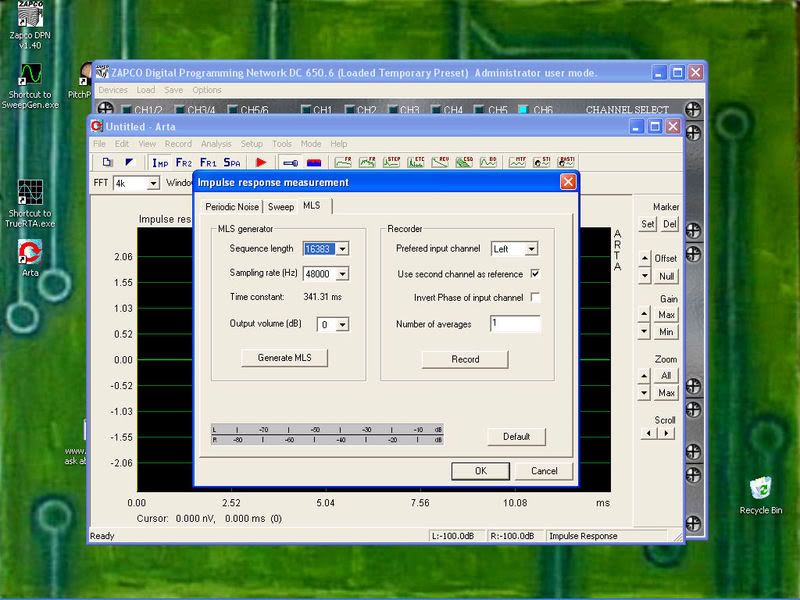Toggle the CH5 checkbox in ZAPCO window
This screenshot has width=800, height=600.
point(479,109)
